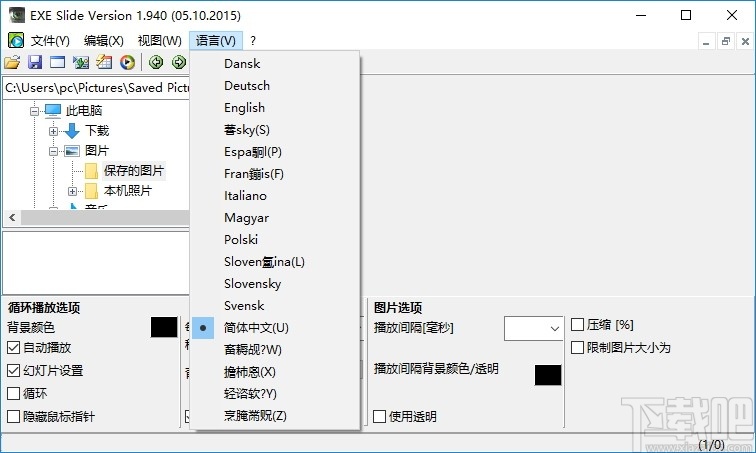Screen dimensions: 756x453
Task: Click the EXE Slide title bar icon
Action: (16, 15)
